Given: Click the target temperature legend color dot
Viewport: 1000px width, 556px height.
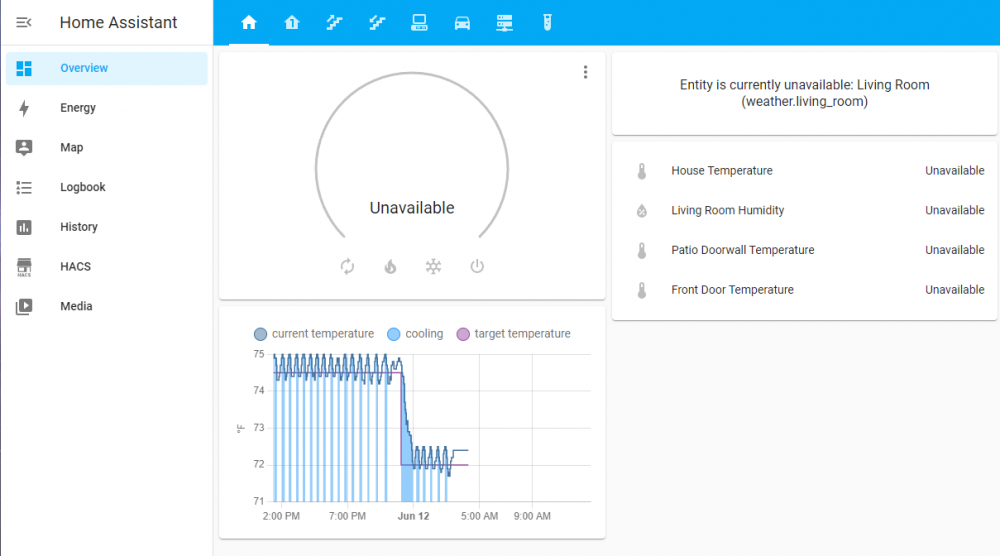Looking at the screenshot, I should (463, 334).
